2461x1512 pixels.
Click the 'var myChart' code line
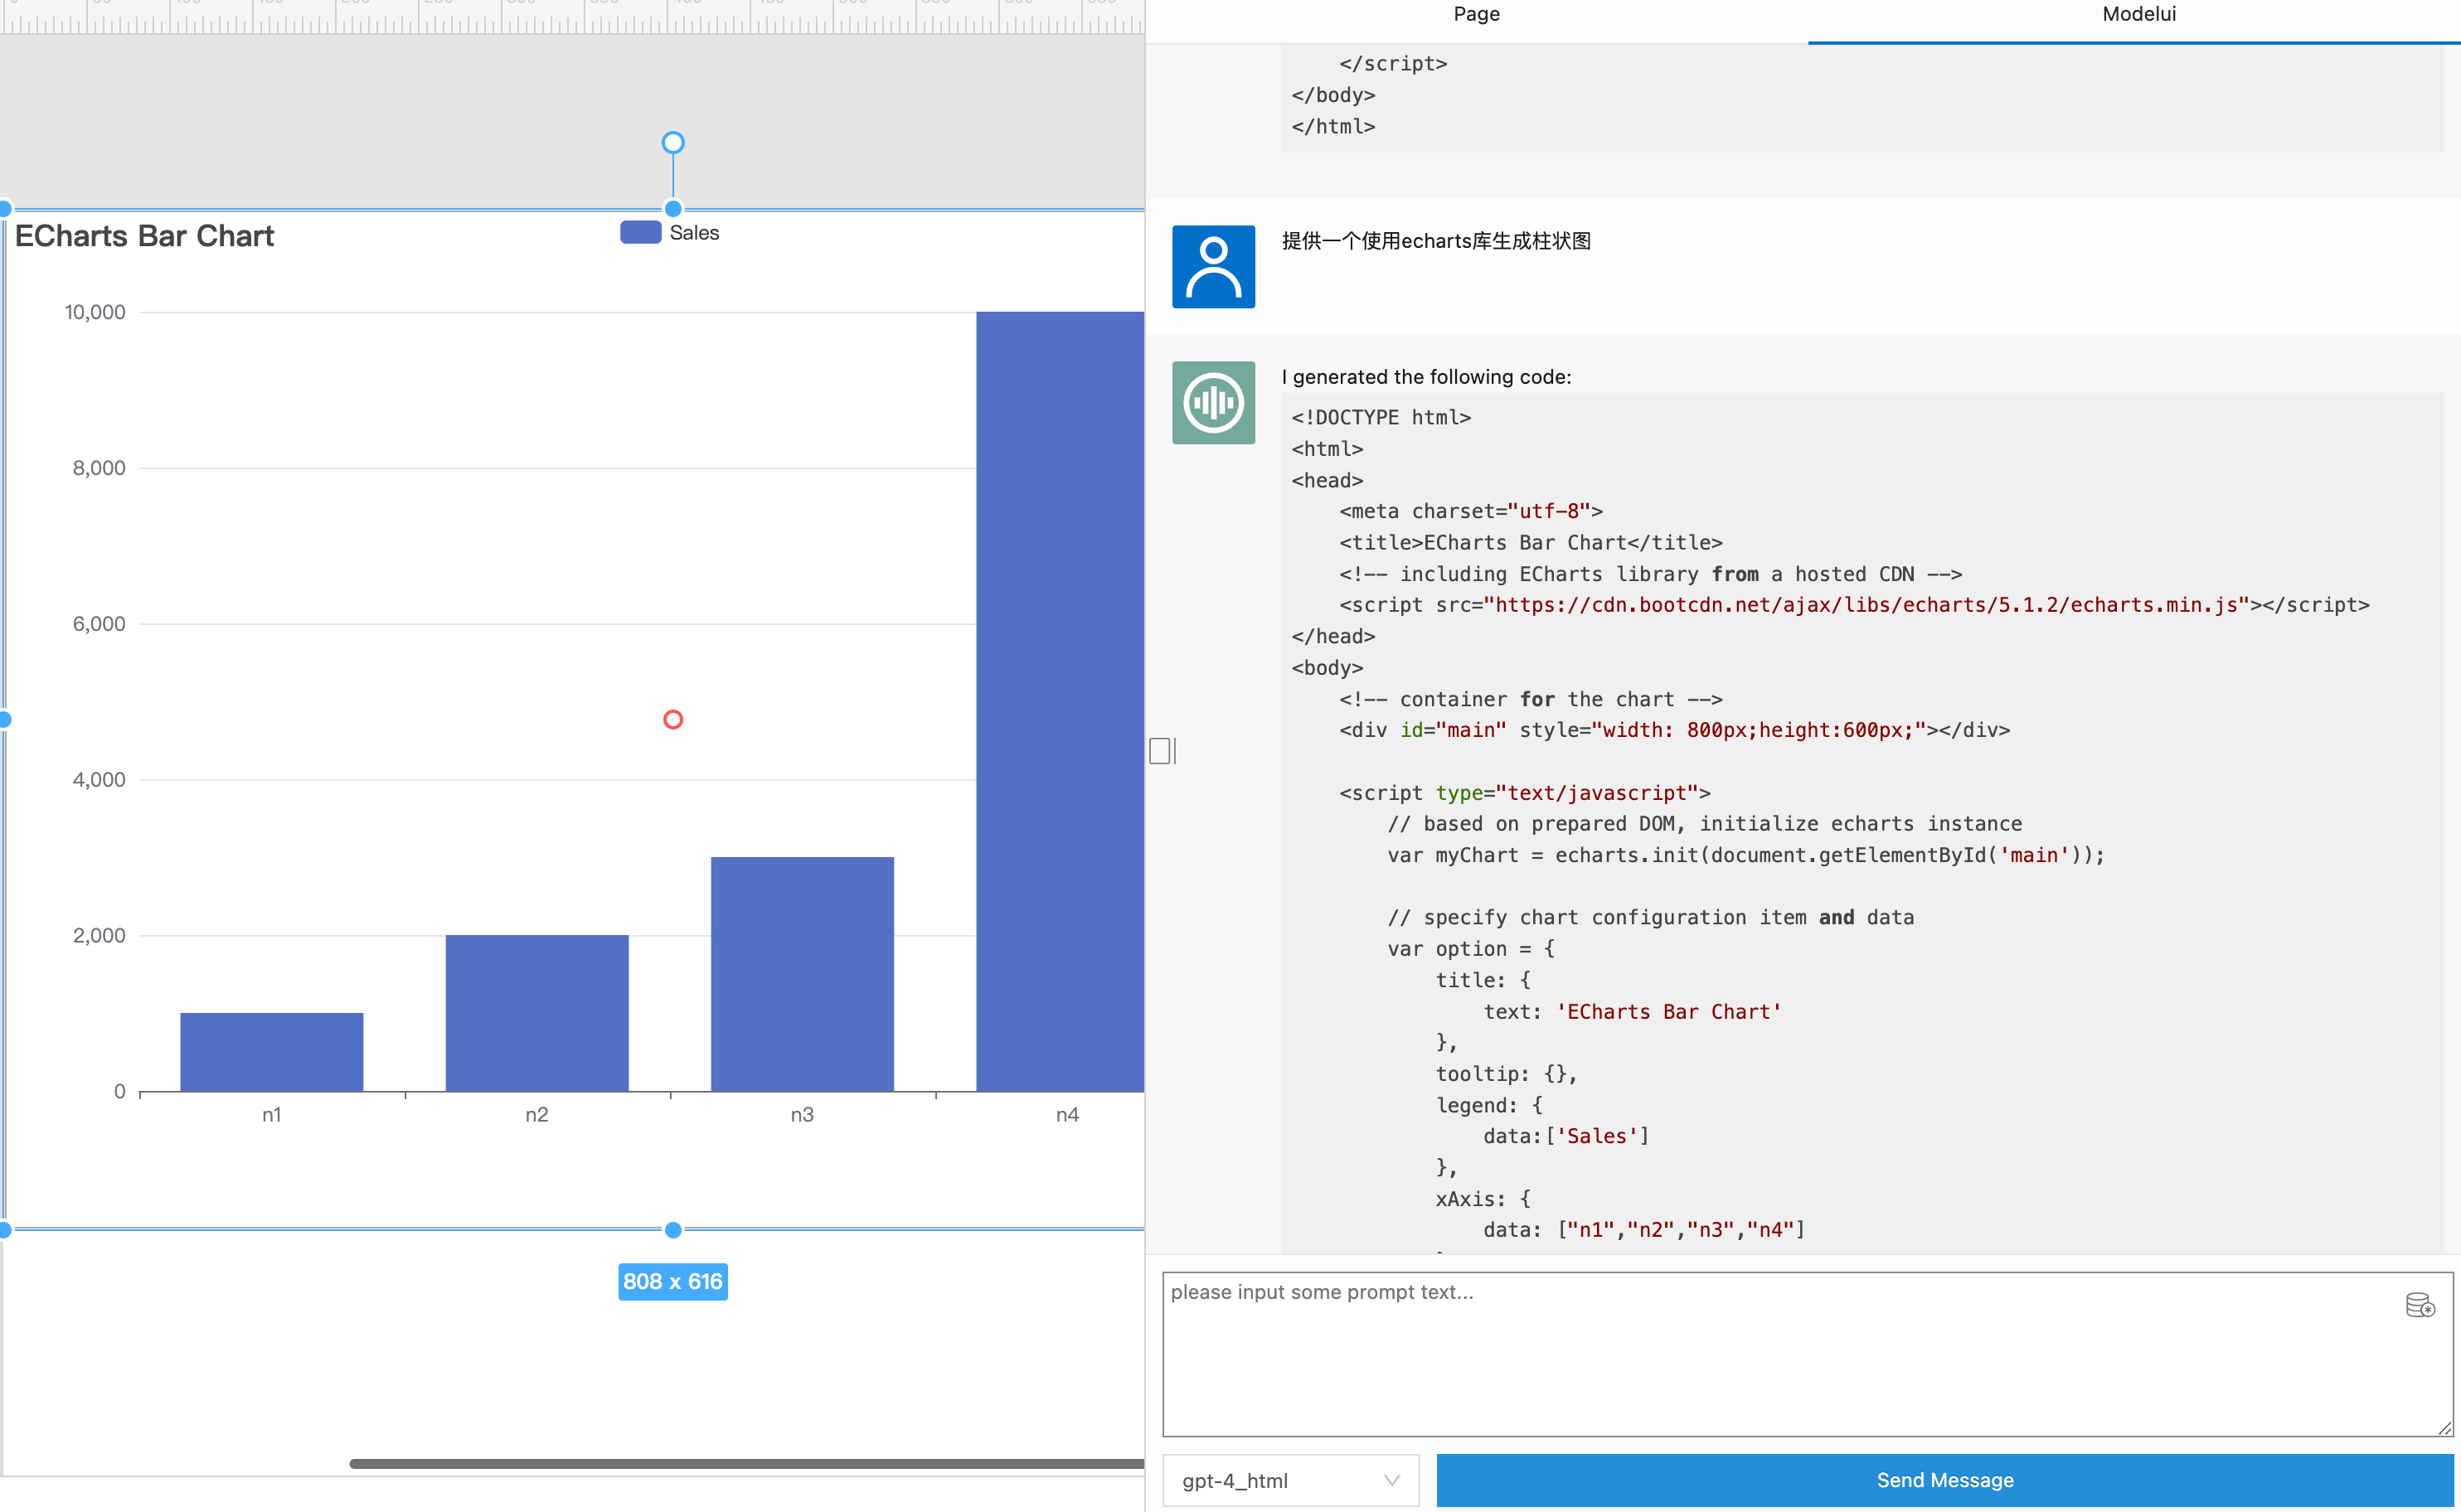[1746, 855]
